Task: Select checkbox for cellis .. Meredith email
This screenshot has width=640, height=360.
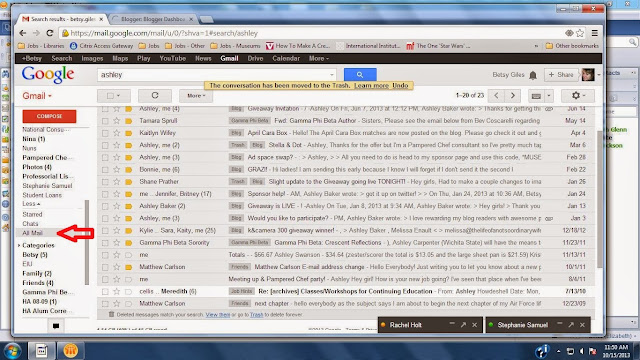Action: click(x=105, y=291)
